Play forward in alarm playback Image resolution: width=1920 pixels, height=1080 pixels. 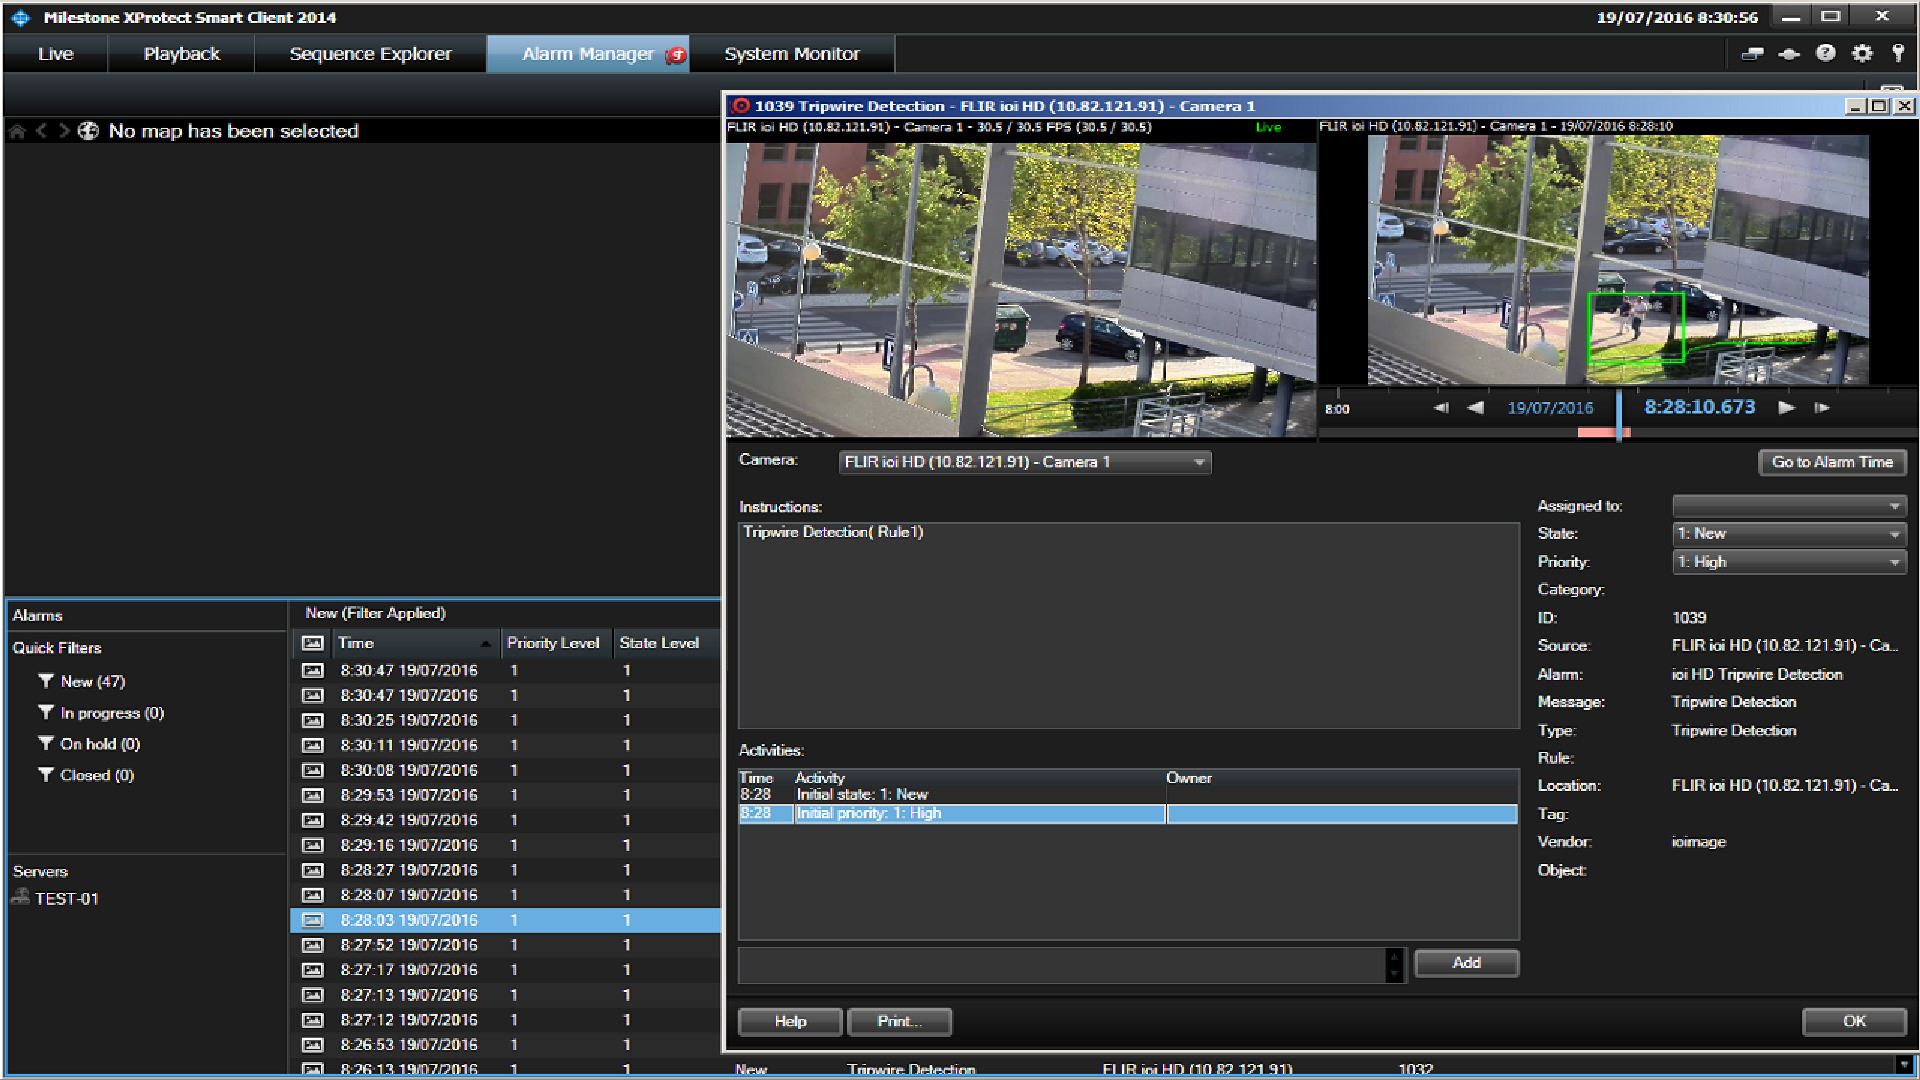(x=1786, y=408)
